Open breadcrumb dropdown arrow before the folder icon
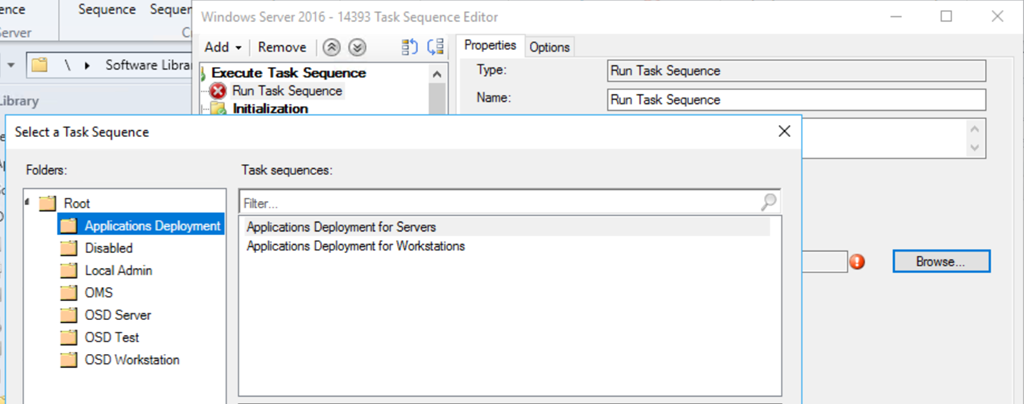Viewport: 1024px width, 404px height. (10, 65)
